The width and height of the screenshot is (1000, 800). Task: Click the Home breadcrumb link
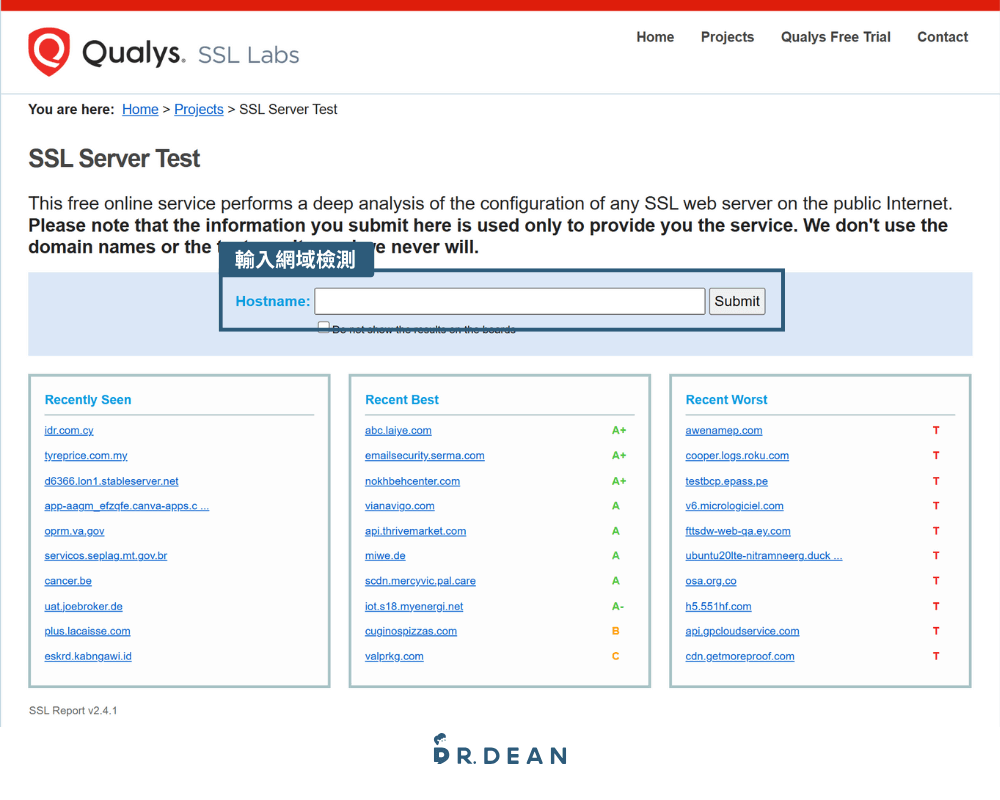pos(140,110)
